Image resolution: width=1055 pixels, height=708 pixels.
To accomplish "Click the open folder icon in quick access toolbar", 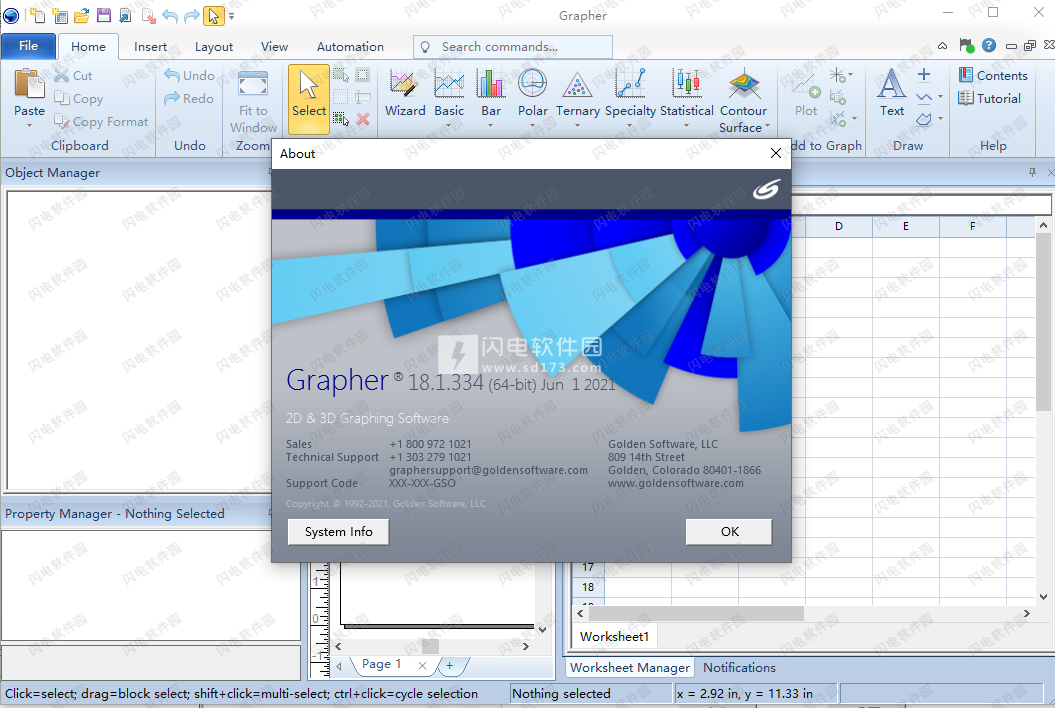I will pyautogui.click(x=81, y=15).
